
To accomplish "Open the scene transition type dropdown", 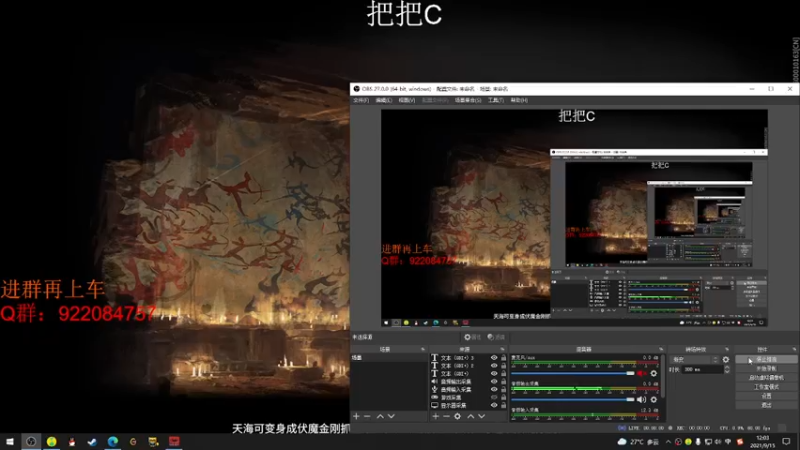I will pyautogui.click(x=694, y=360).
